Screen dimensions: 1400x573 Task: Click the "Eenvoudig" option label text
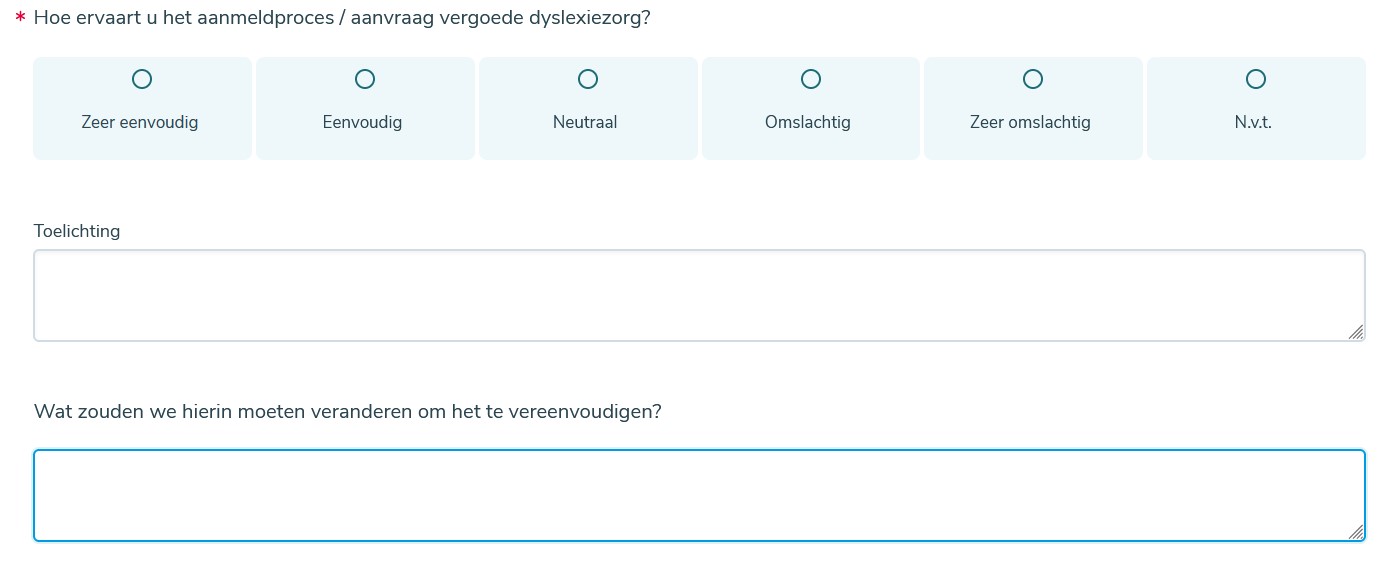362,123
